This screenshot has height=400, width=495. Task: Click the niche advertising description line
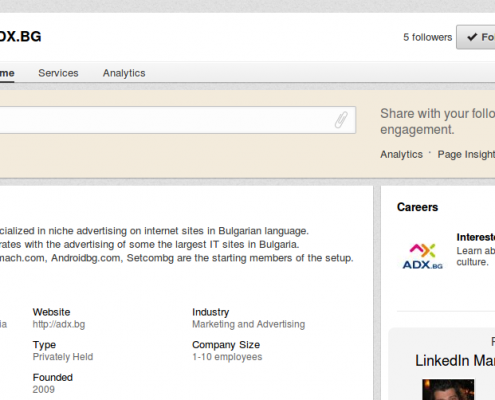coord(154,231)
